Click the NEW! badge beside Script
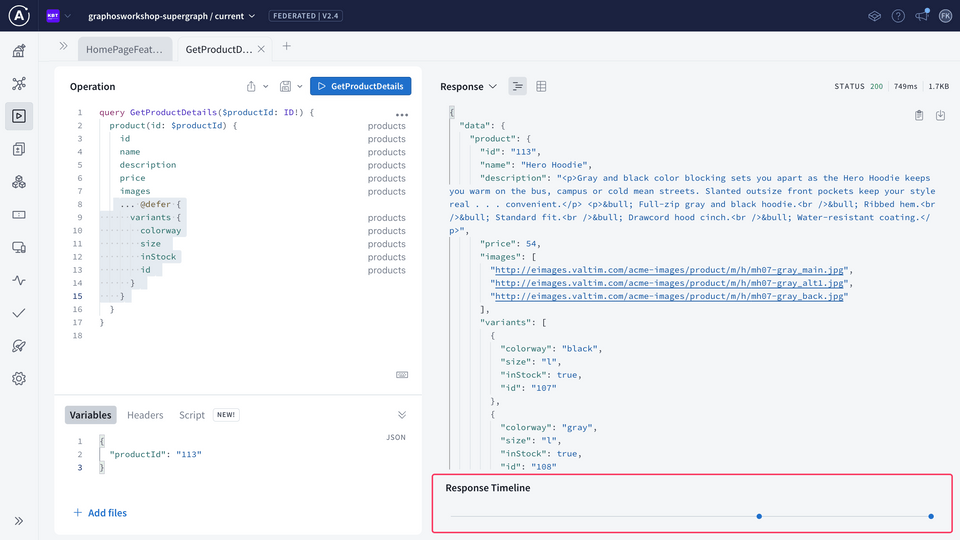 pyautogui.click(x=226, y=414)
